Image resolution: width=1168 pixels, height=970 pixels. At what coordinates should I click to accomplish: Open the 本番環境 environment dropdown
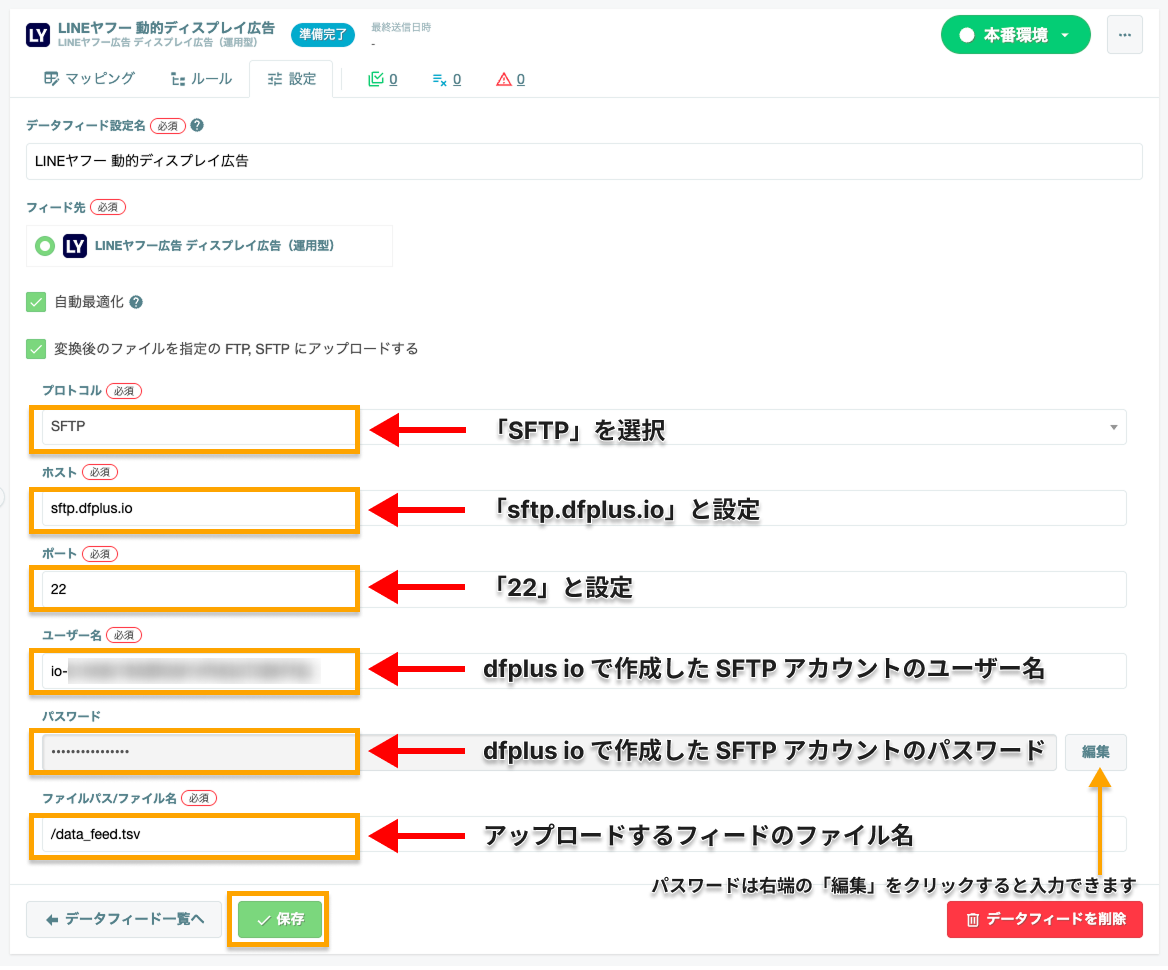(x=1015, y=35)
